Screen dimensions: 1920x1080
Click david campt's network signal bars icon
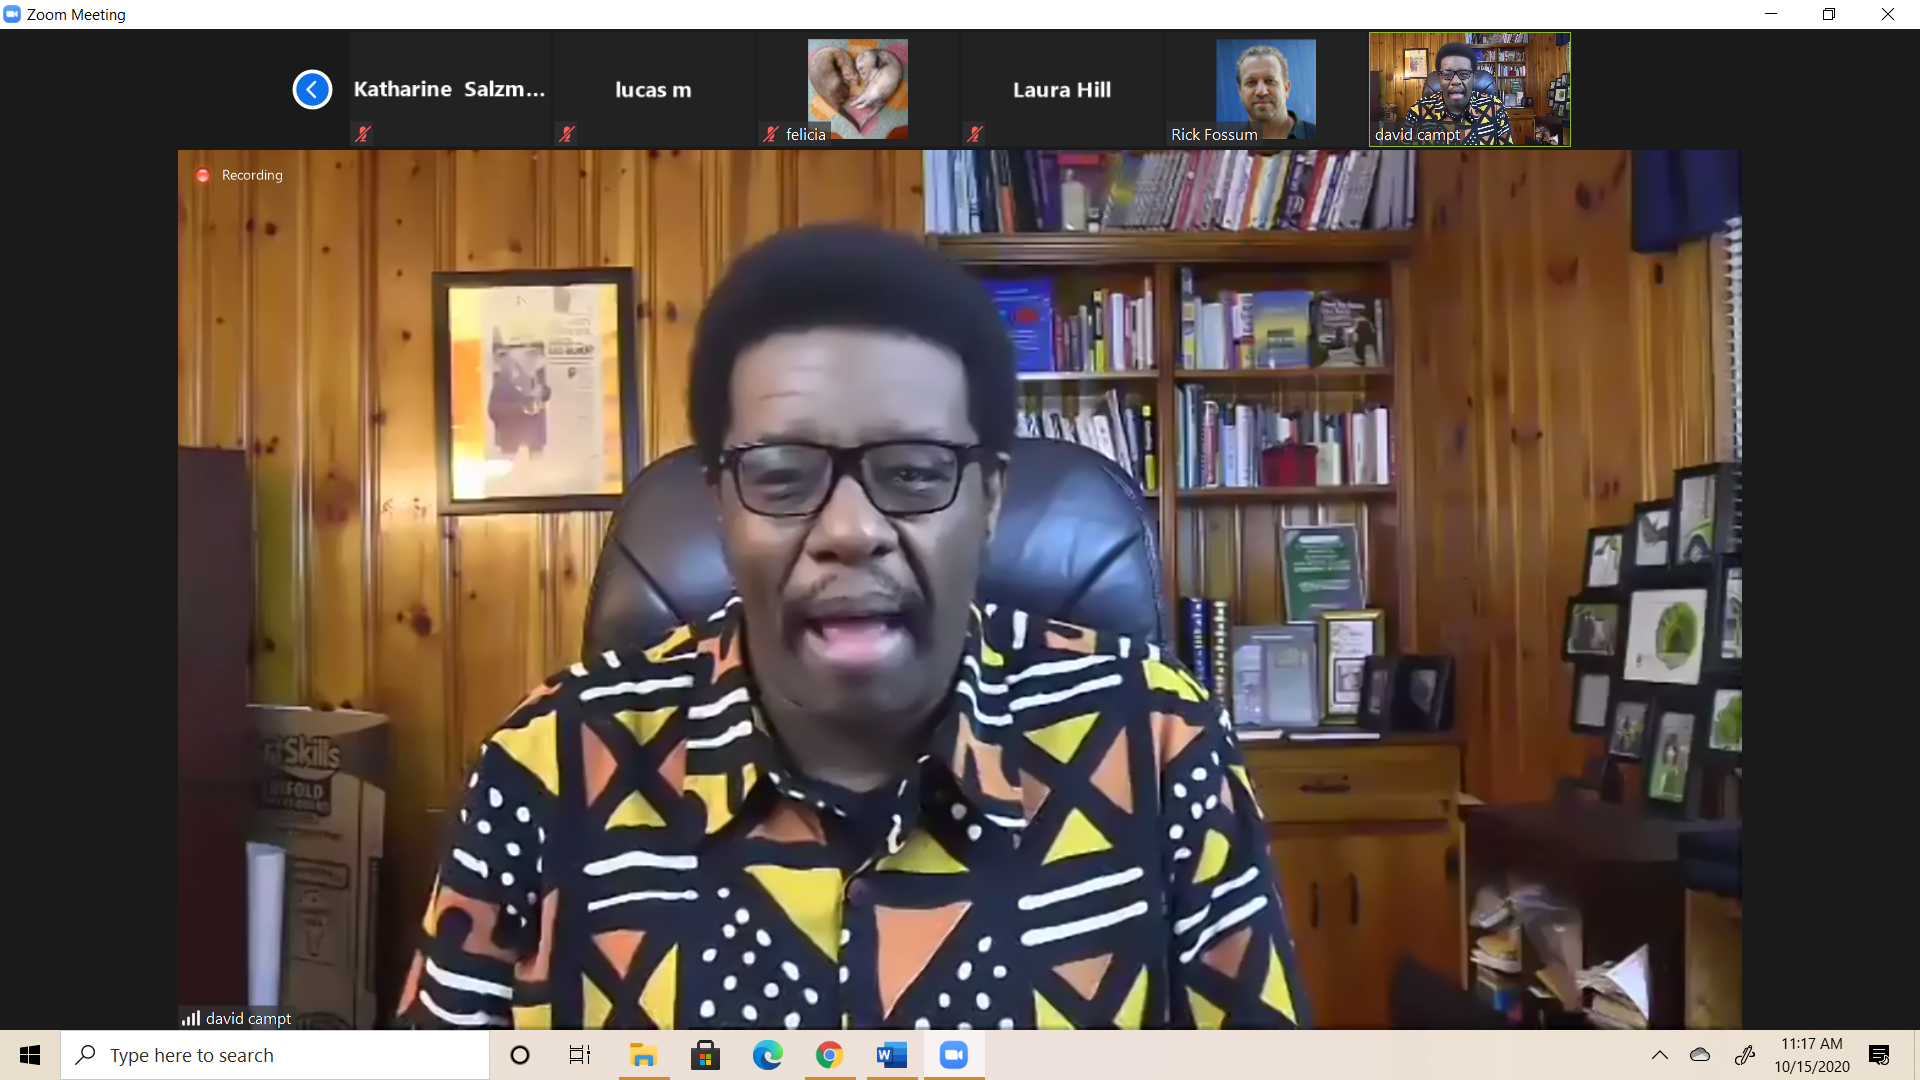(x=190, y=1018)
